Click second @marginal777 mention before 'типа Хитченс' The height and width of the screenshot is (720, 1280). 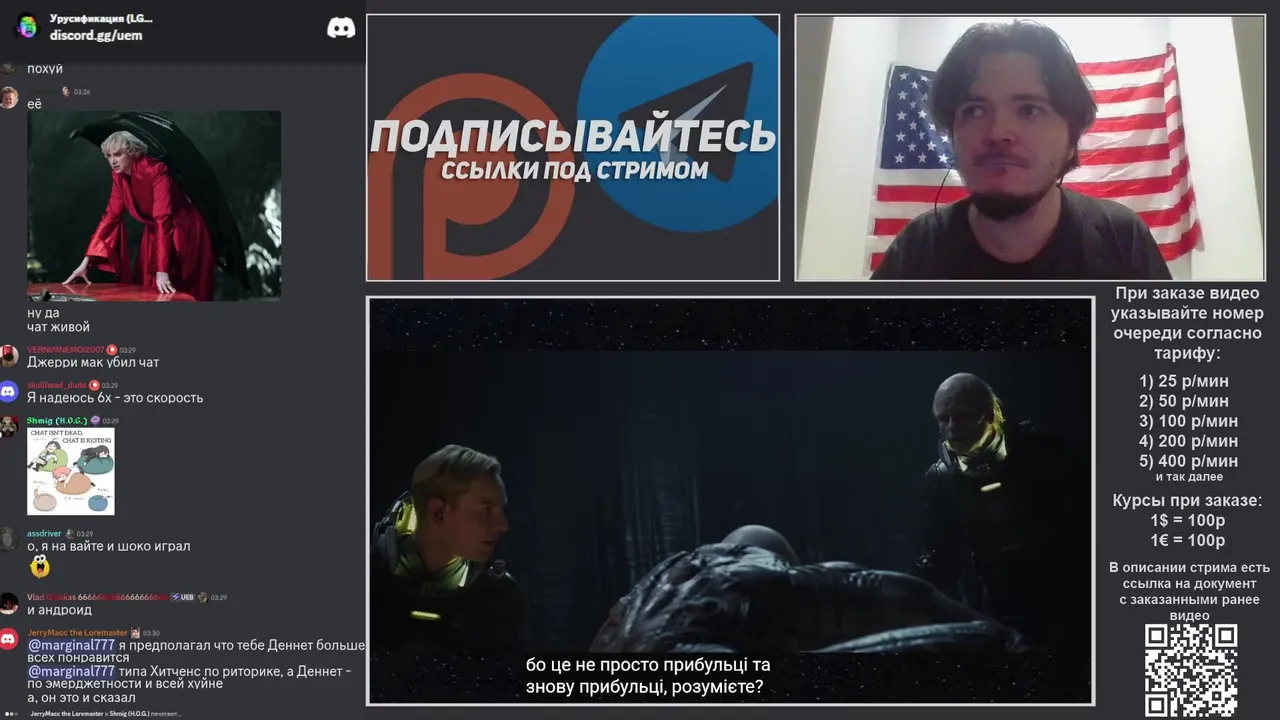[x=71, y=671]
